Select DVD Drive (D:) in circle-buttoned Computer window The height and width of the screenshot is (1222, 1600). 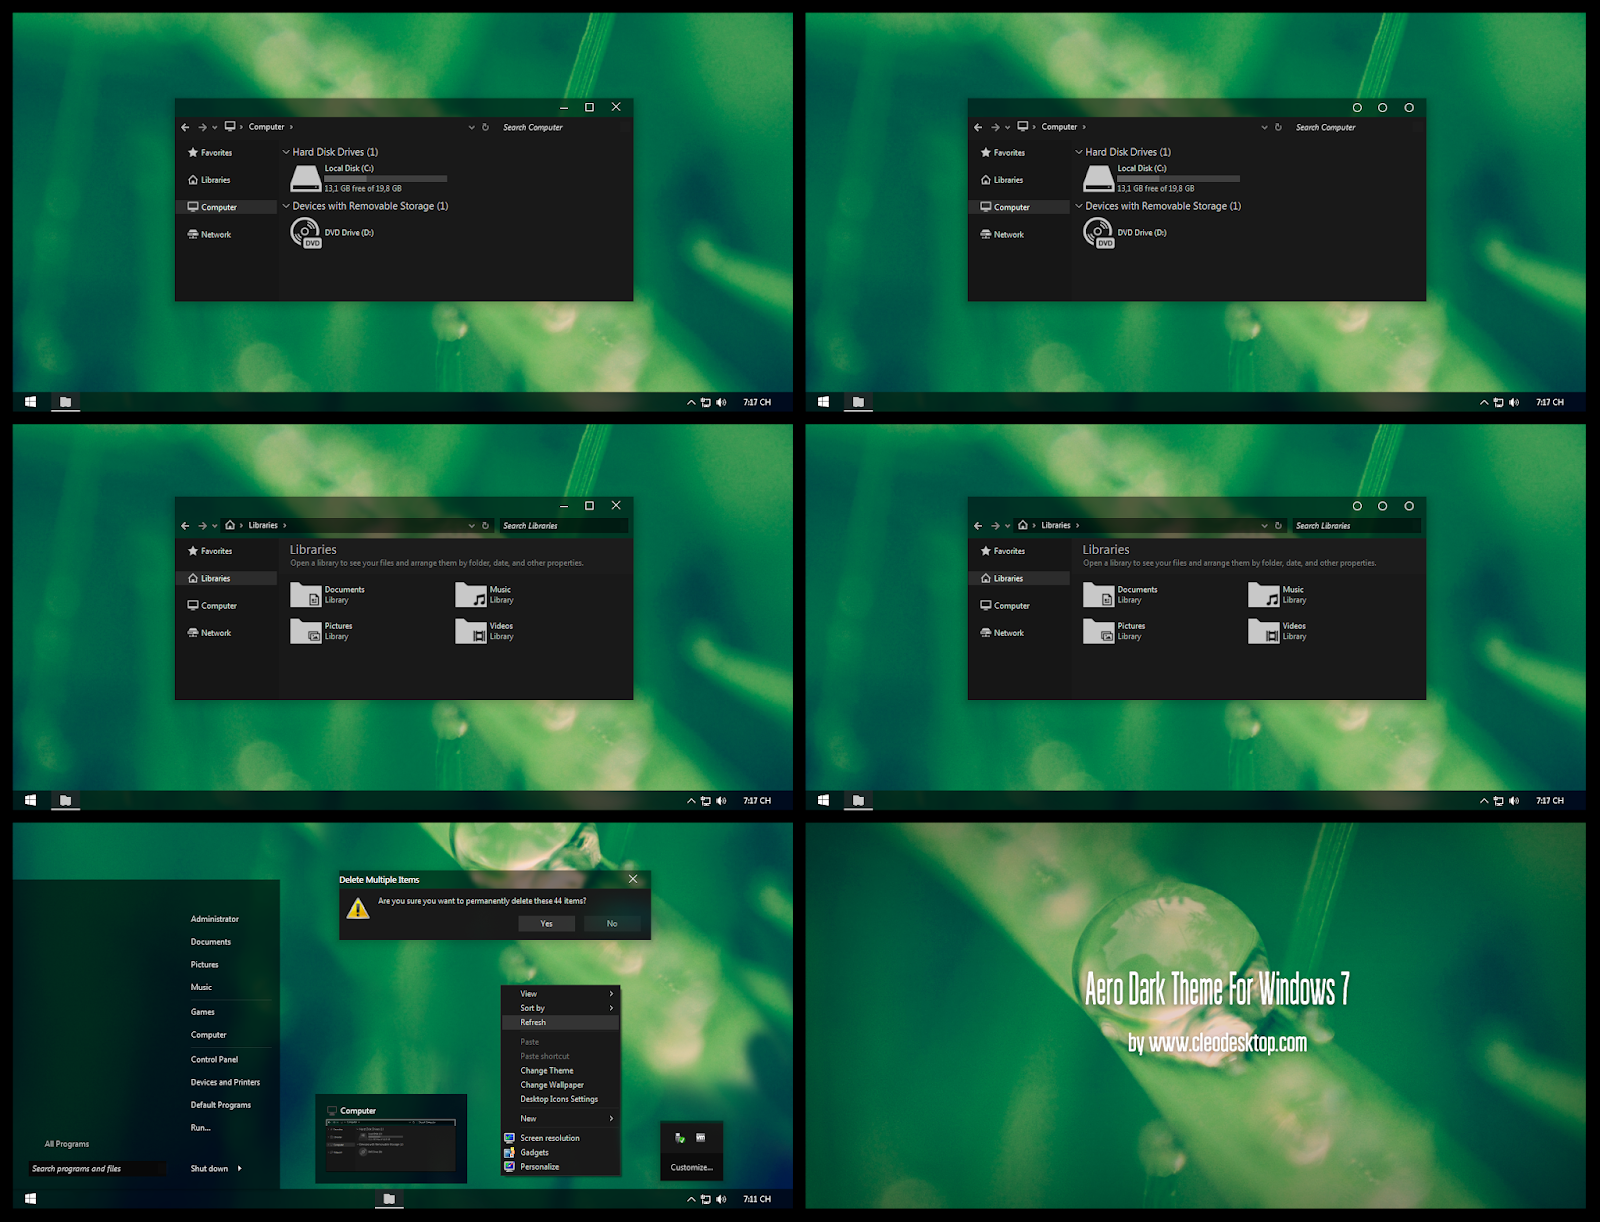click(x=1125, y=233)
